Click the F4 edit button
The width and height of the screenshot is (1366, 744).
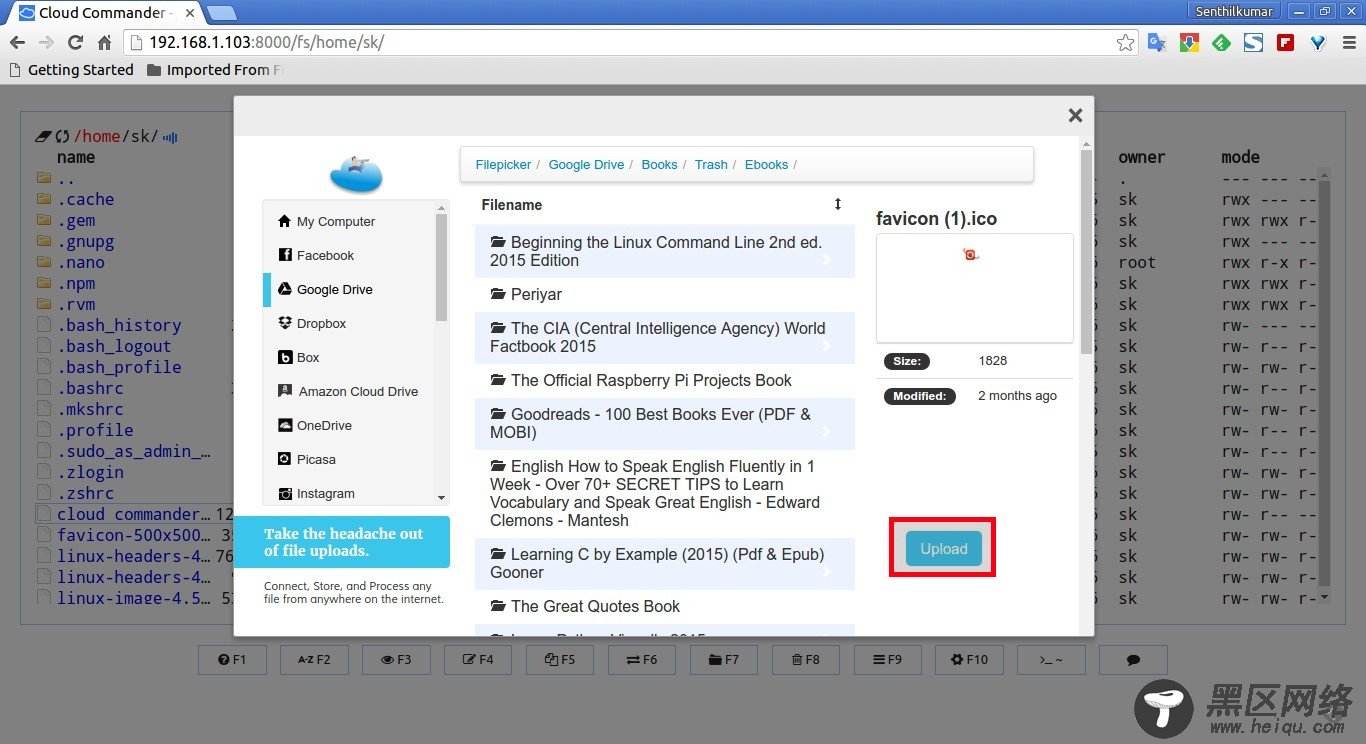478,660
